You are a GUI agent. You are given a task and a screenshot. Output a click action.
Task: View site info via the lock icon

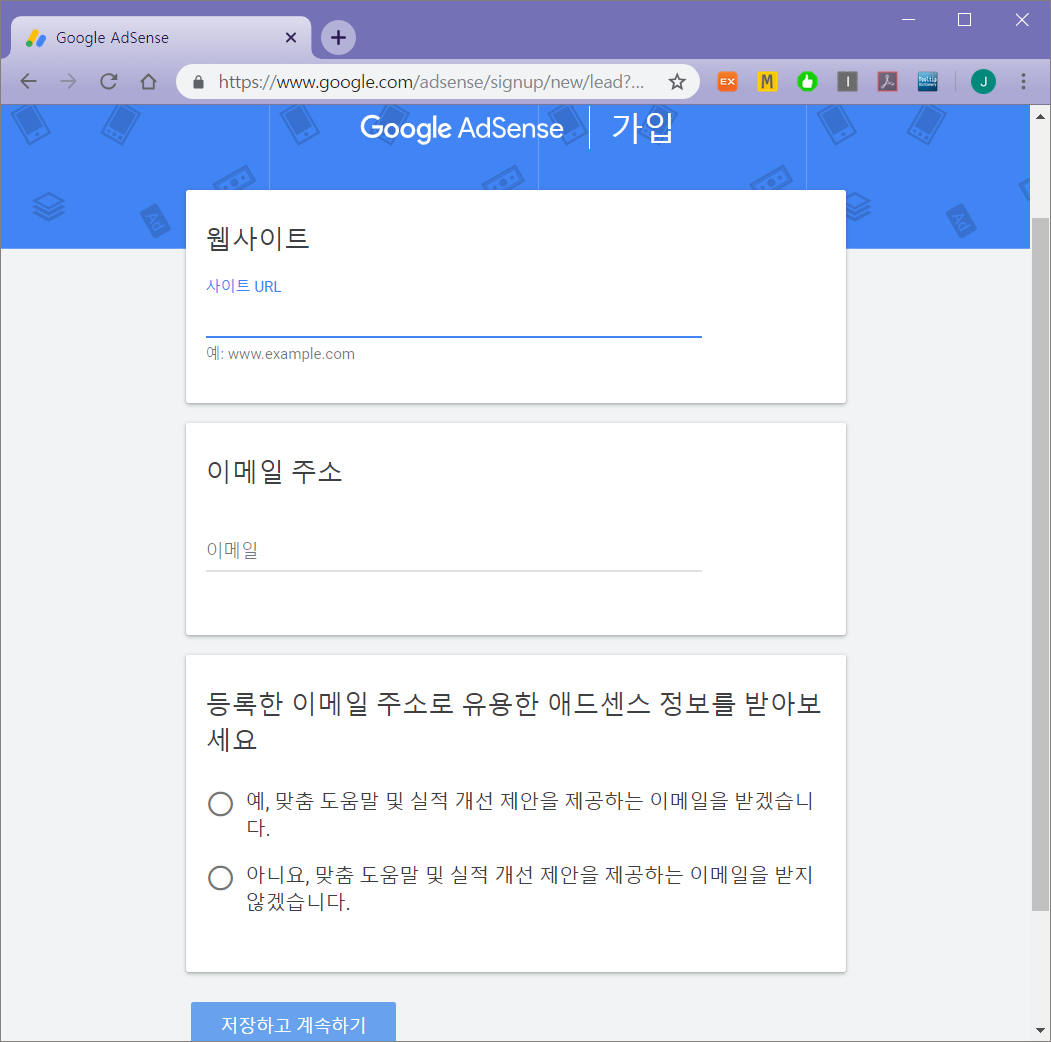(198, 82)
